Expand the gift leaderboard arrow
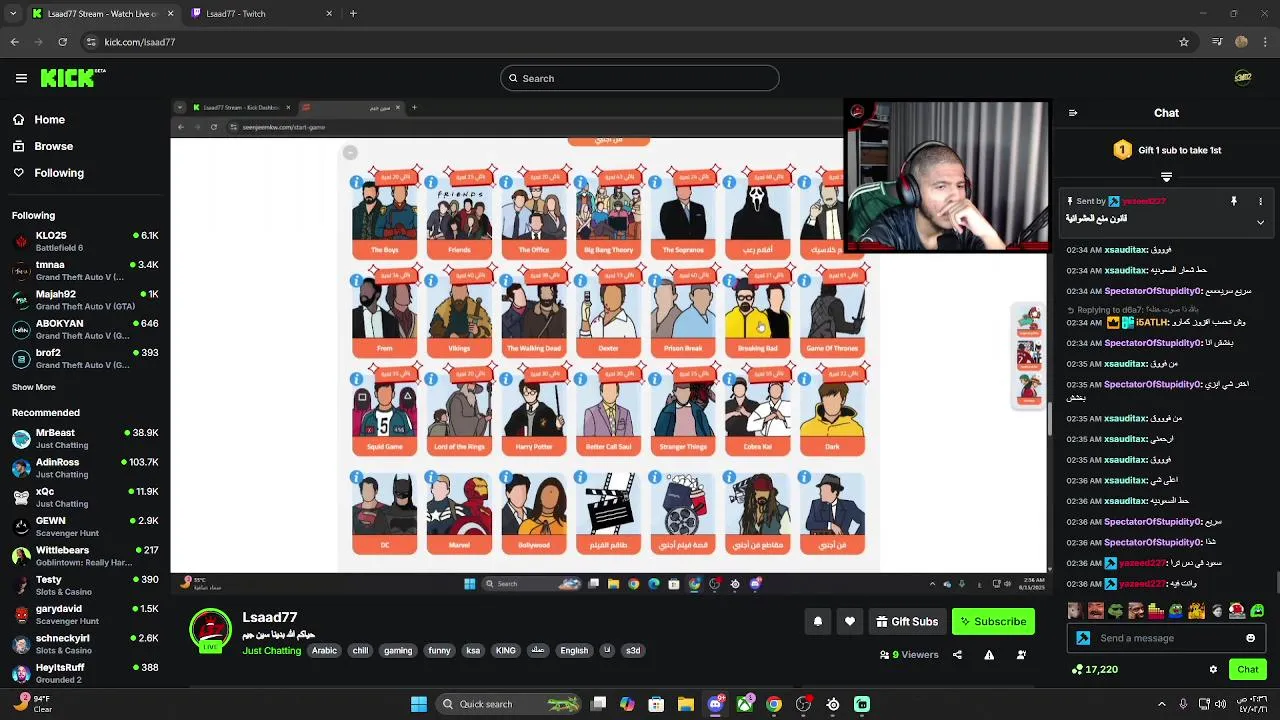The image size is (1280, 720). coord(1166,176)
